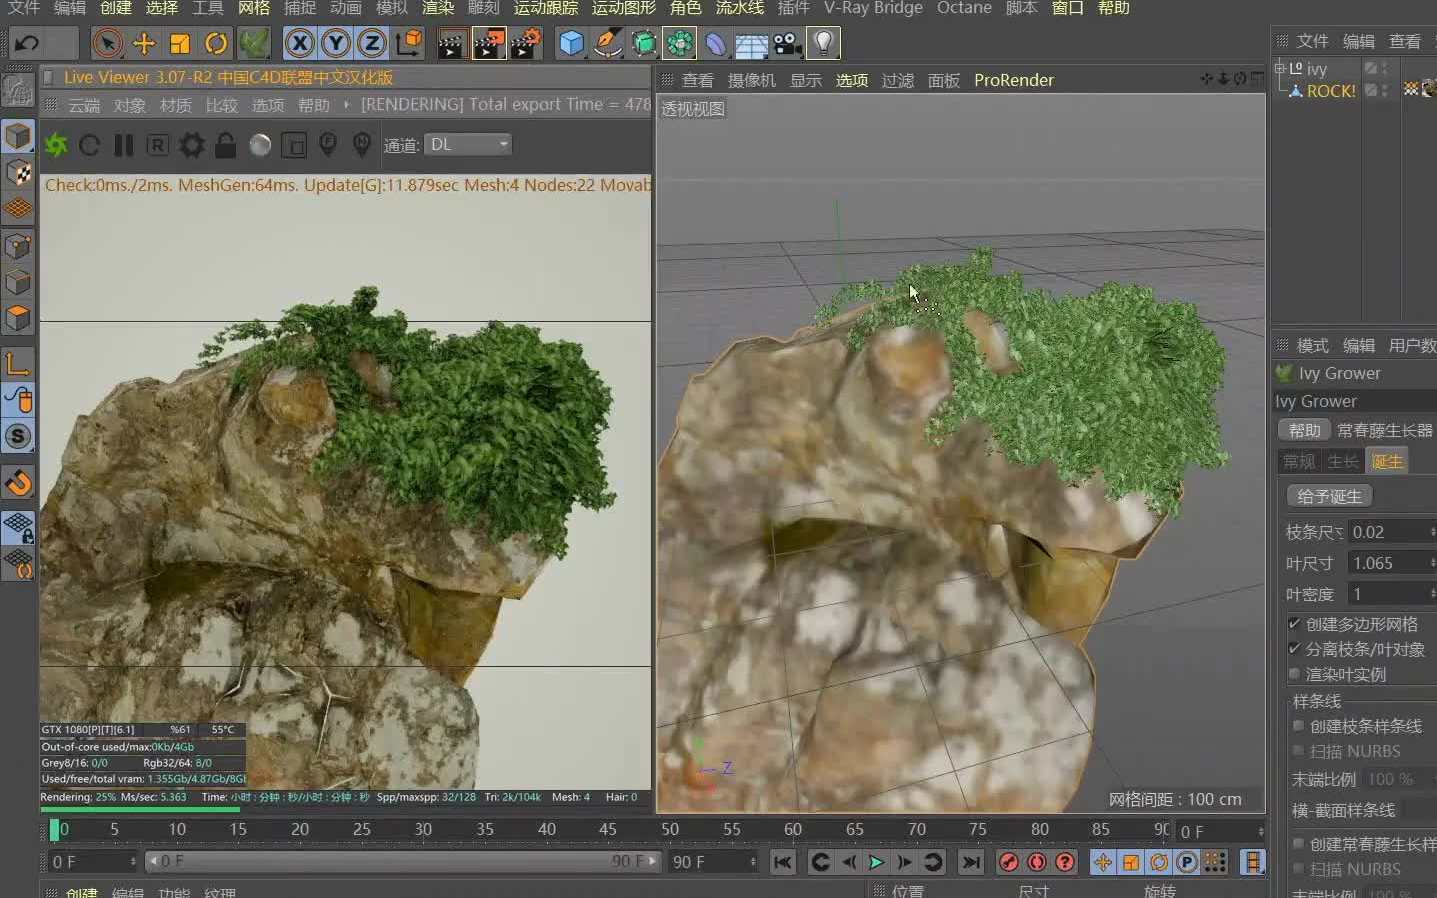
Task: Select the ROCK! object in object manager
Action: [1331, 91]
